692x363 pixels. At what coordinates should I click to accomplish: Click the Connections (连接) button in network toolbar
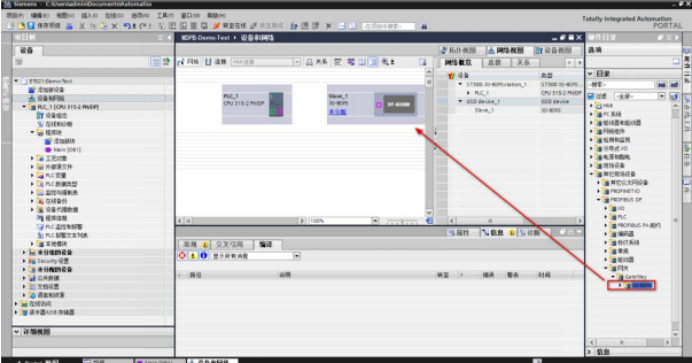(216, 62)
